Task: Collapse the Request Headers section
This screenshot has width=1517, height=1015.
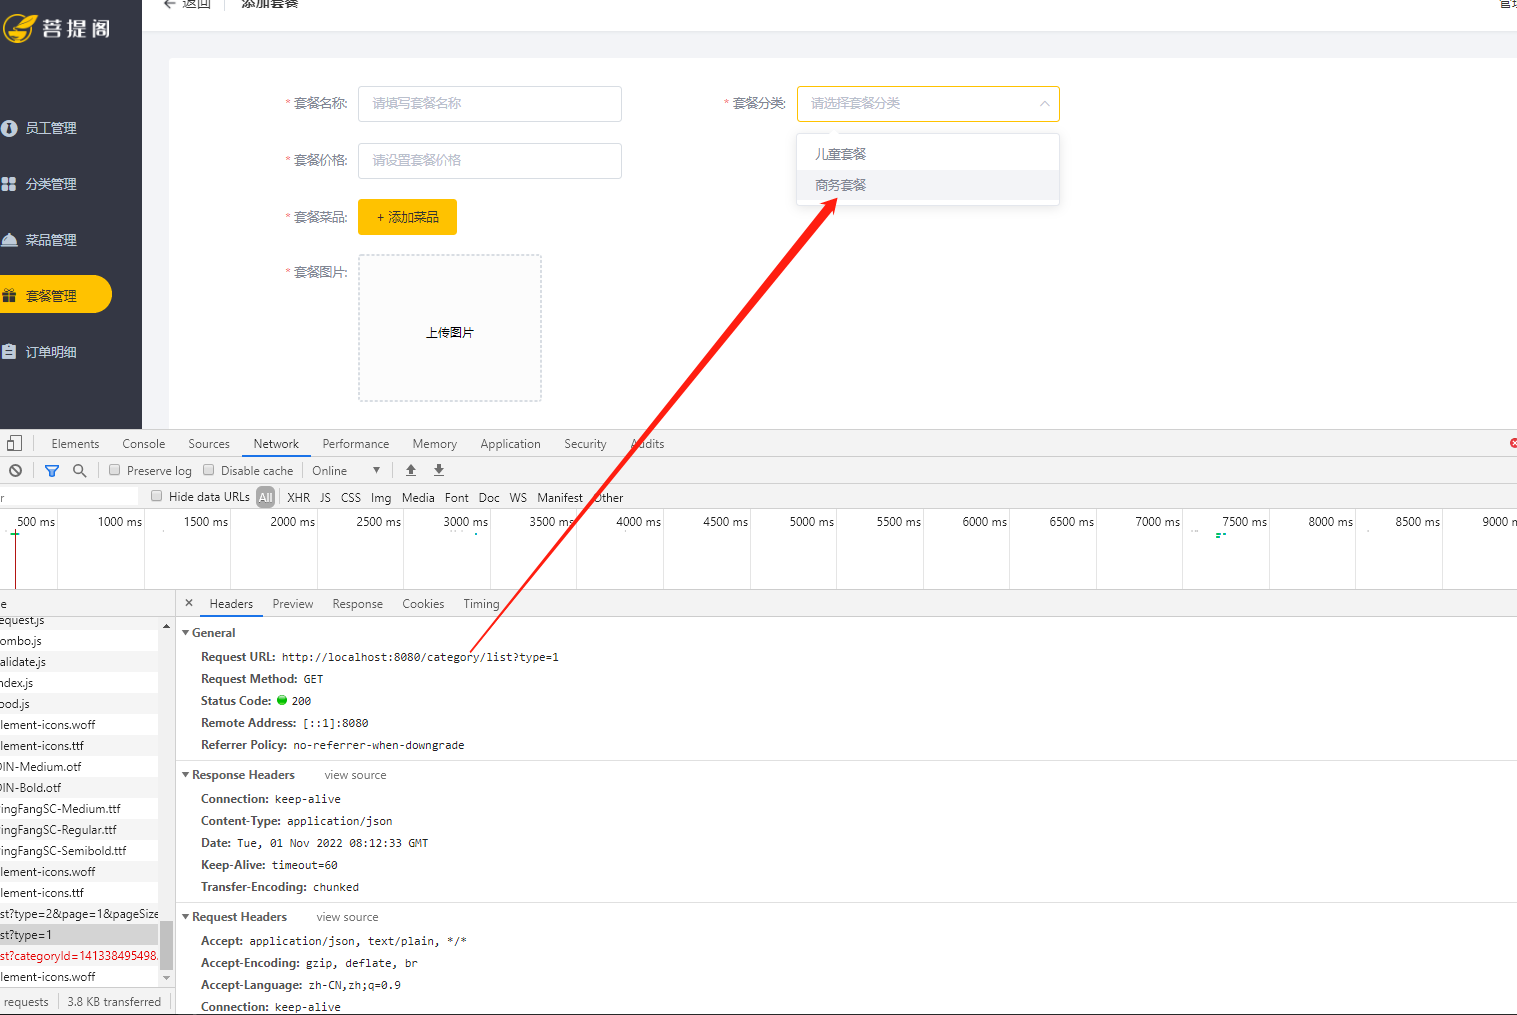Action: pos(186,917)
